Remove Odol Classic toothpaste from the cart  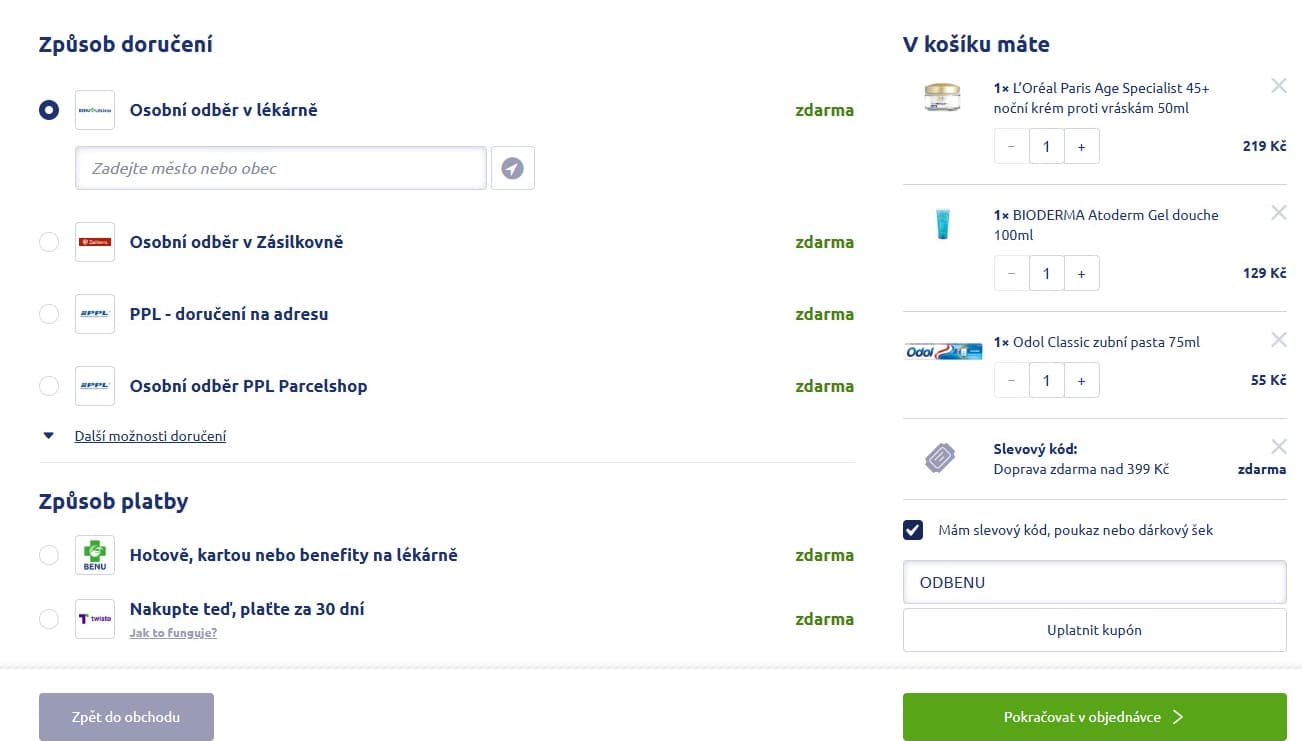(x=1278, y=340)
